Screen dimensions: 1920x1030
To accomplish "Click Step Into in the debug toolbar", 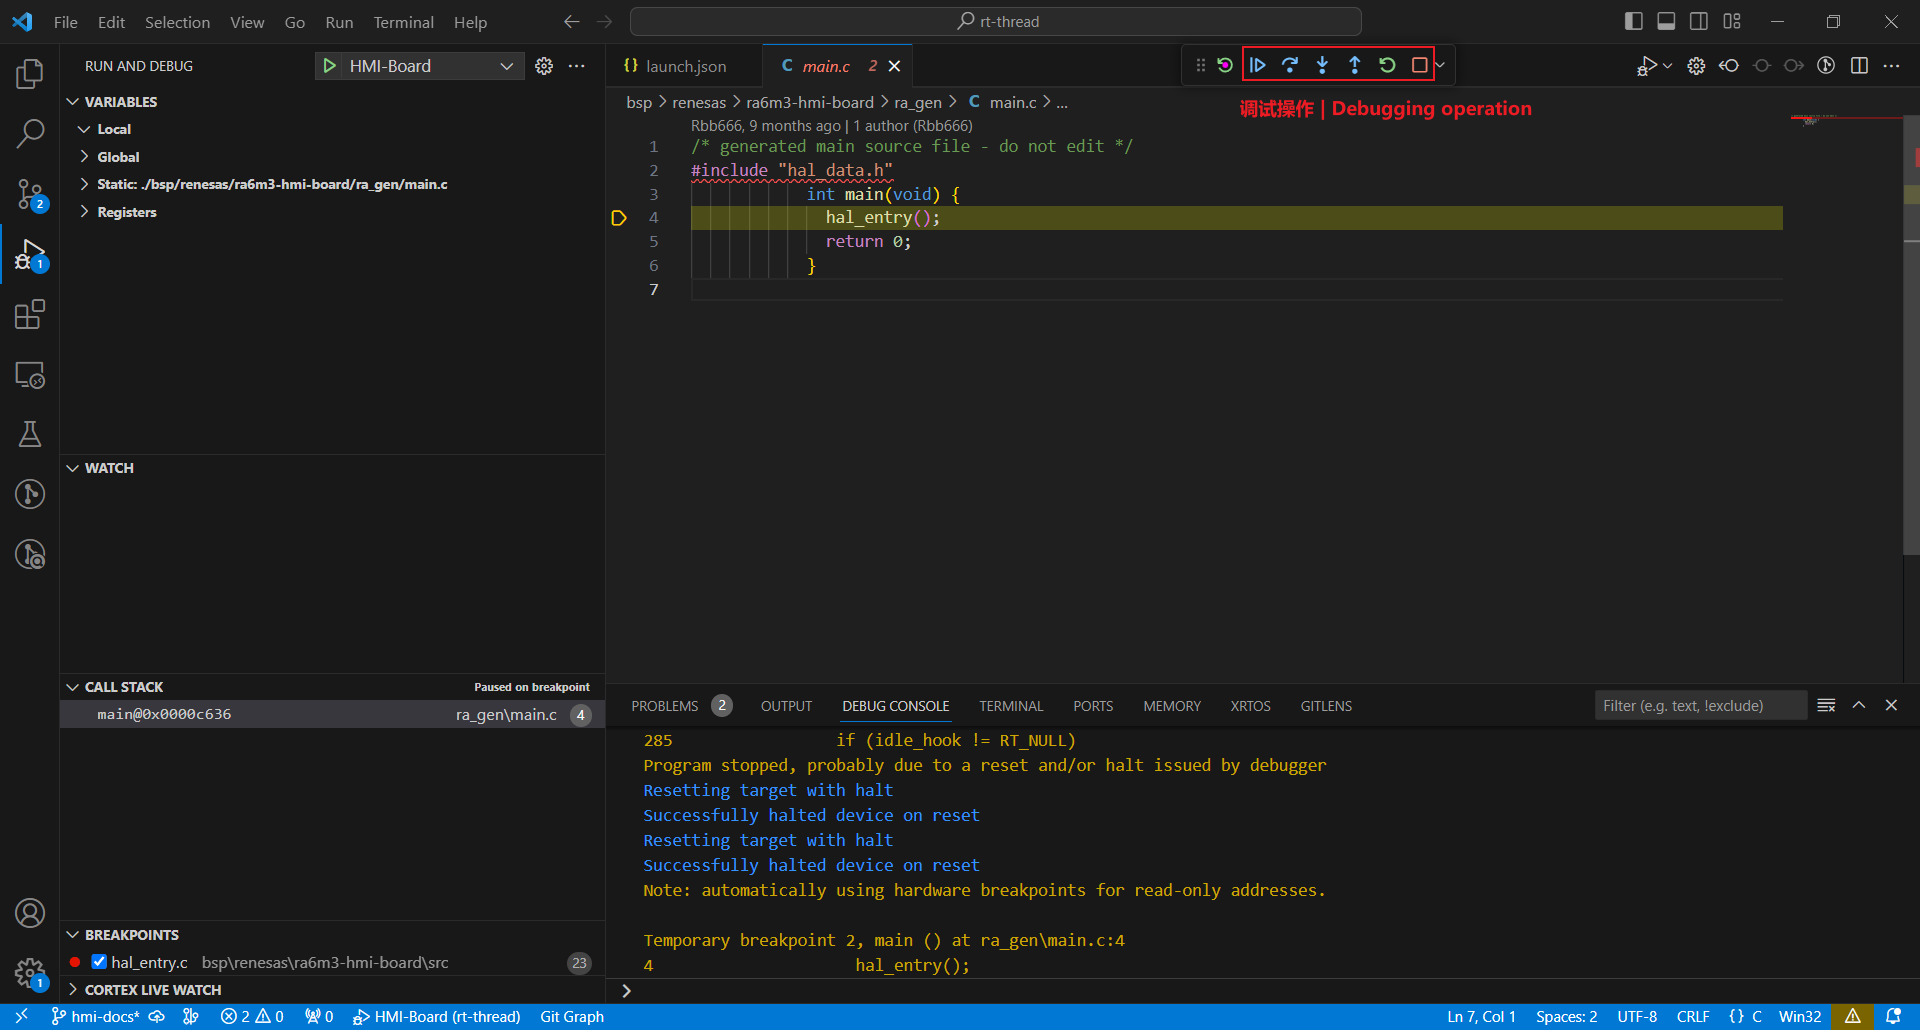I will click(1322, 65).
